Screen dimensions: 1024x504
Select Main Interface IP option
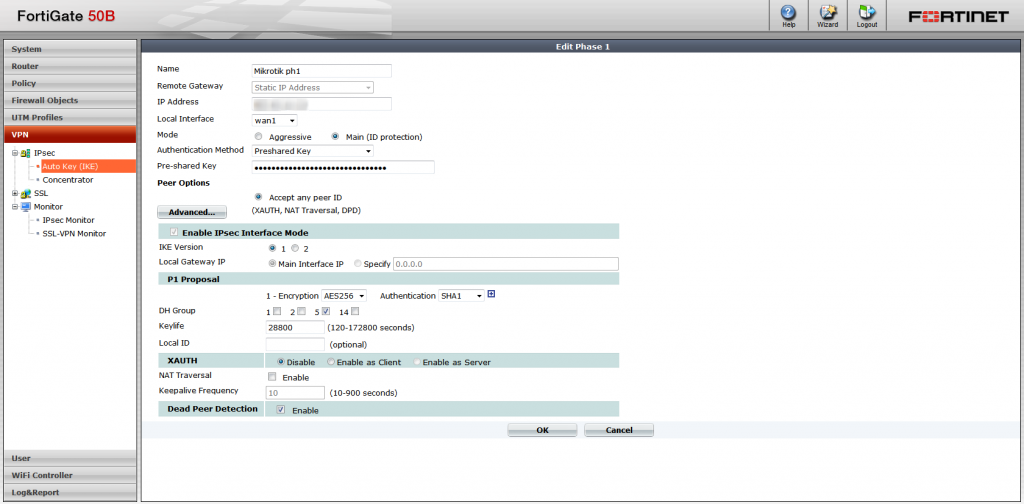pos(272,264)
